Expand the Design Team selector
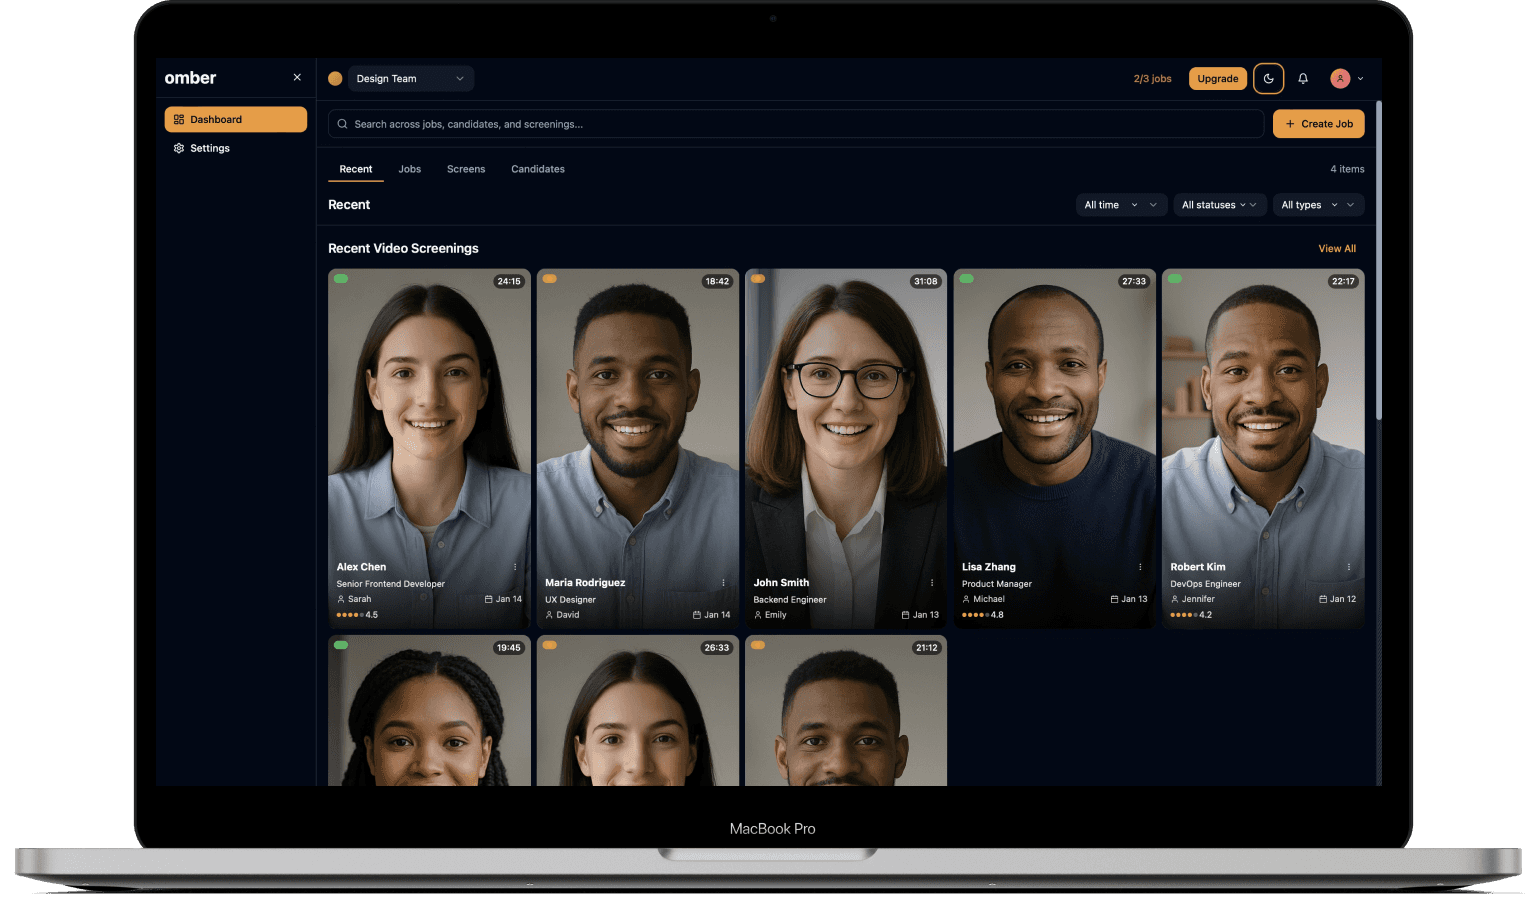This screenshot has width=1536, height=897. tap(410, 78)
